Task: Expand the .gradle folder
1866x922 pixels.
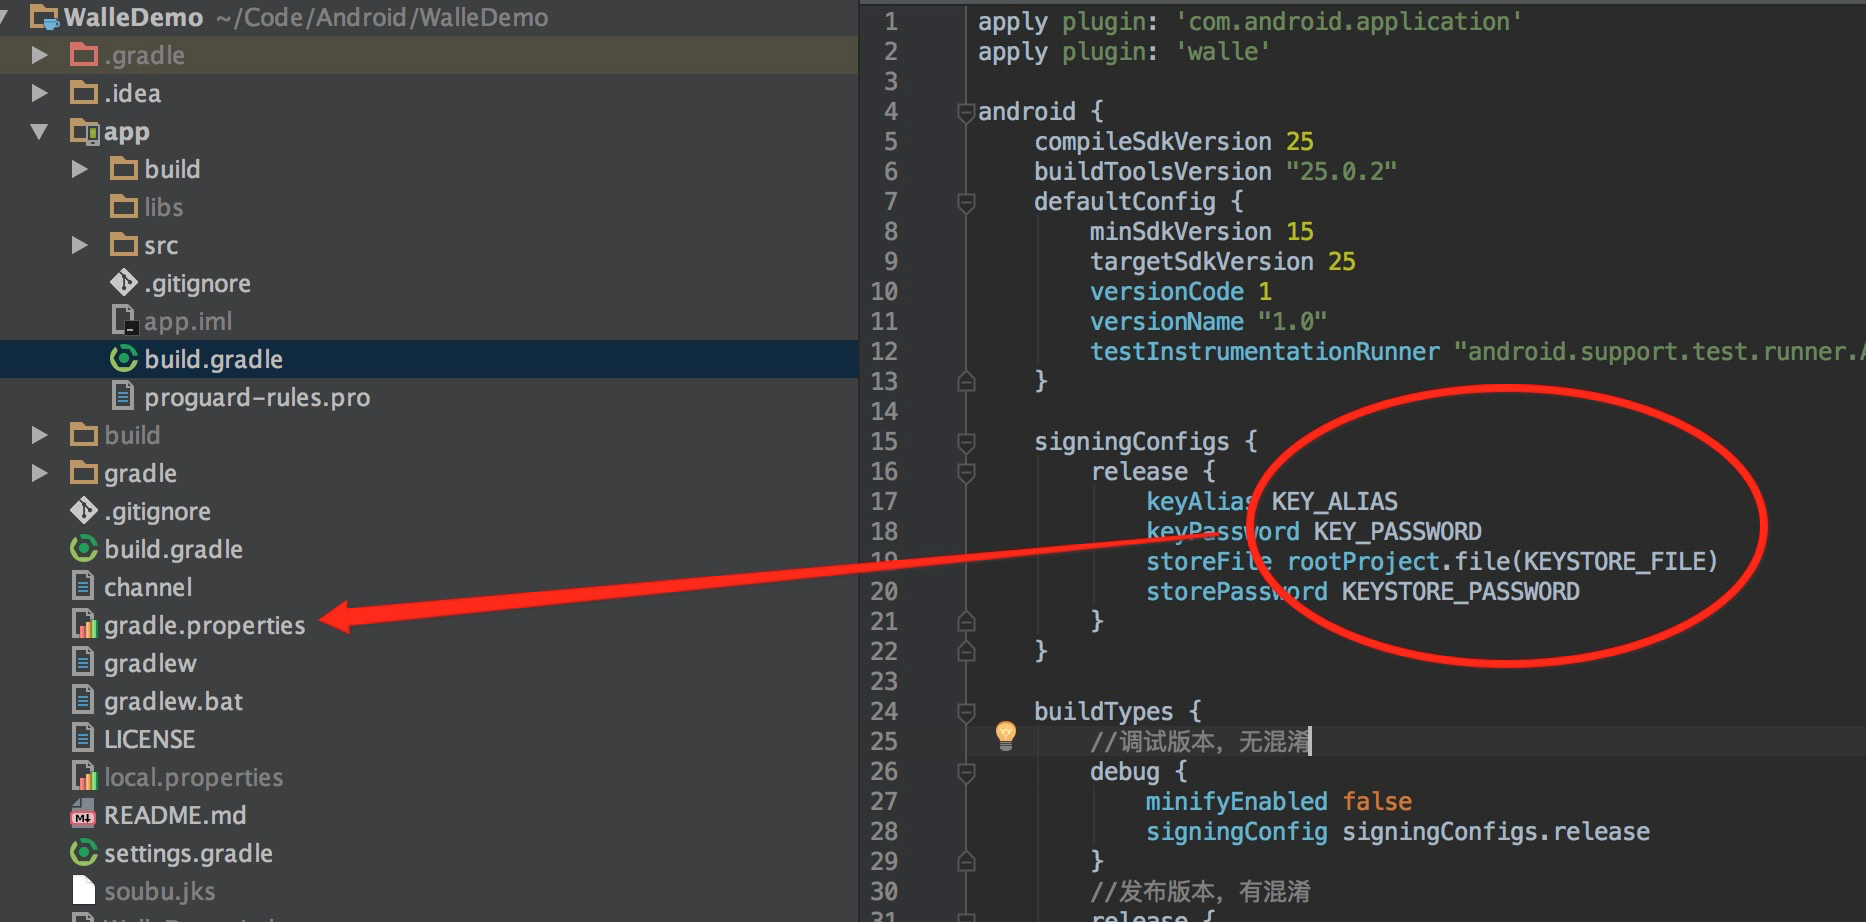Action: pos(39,55)
